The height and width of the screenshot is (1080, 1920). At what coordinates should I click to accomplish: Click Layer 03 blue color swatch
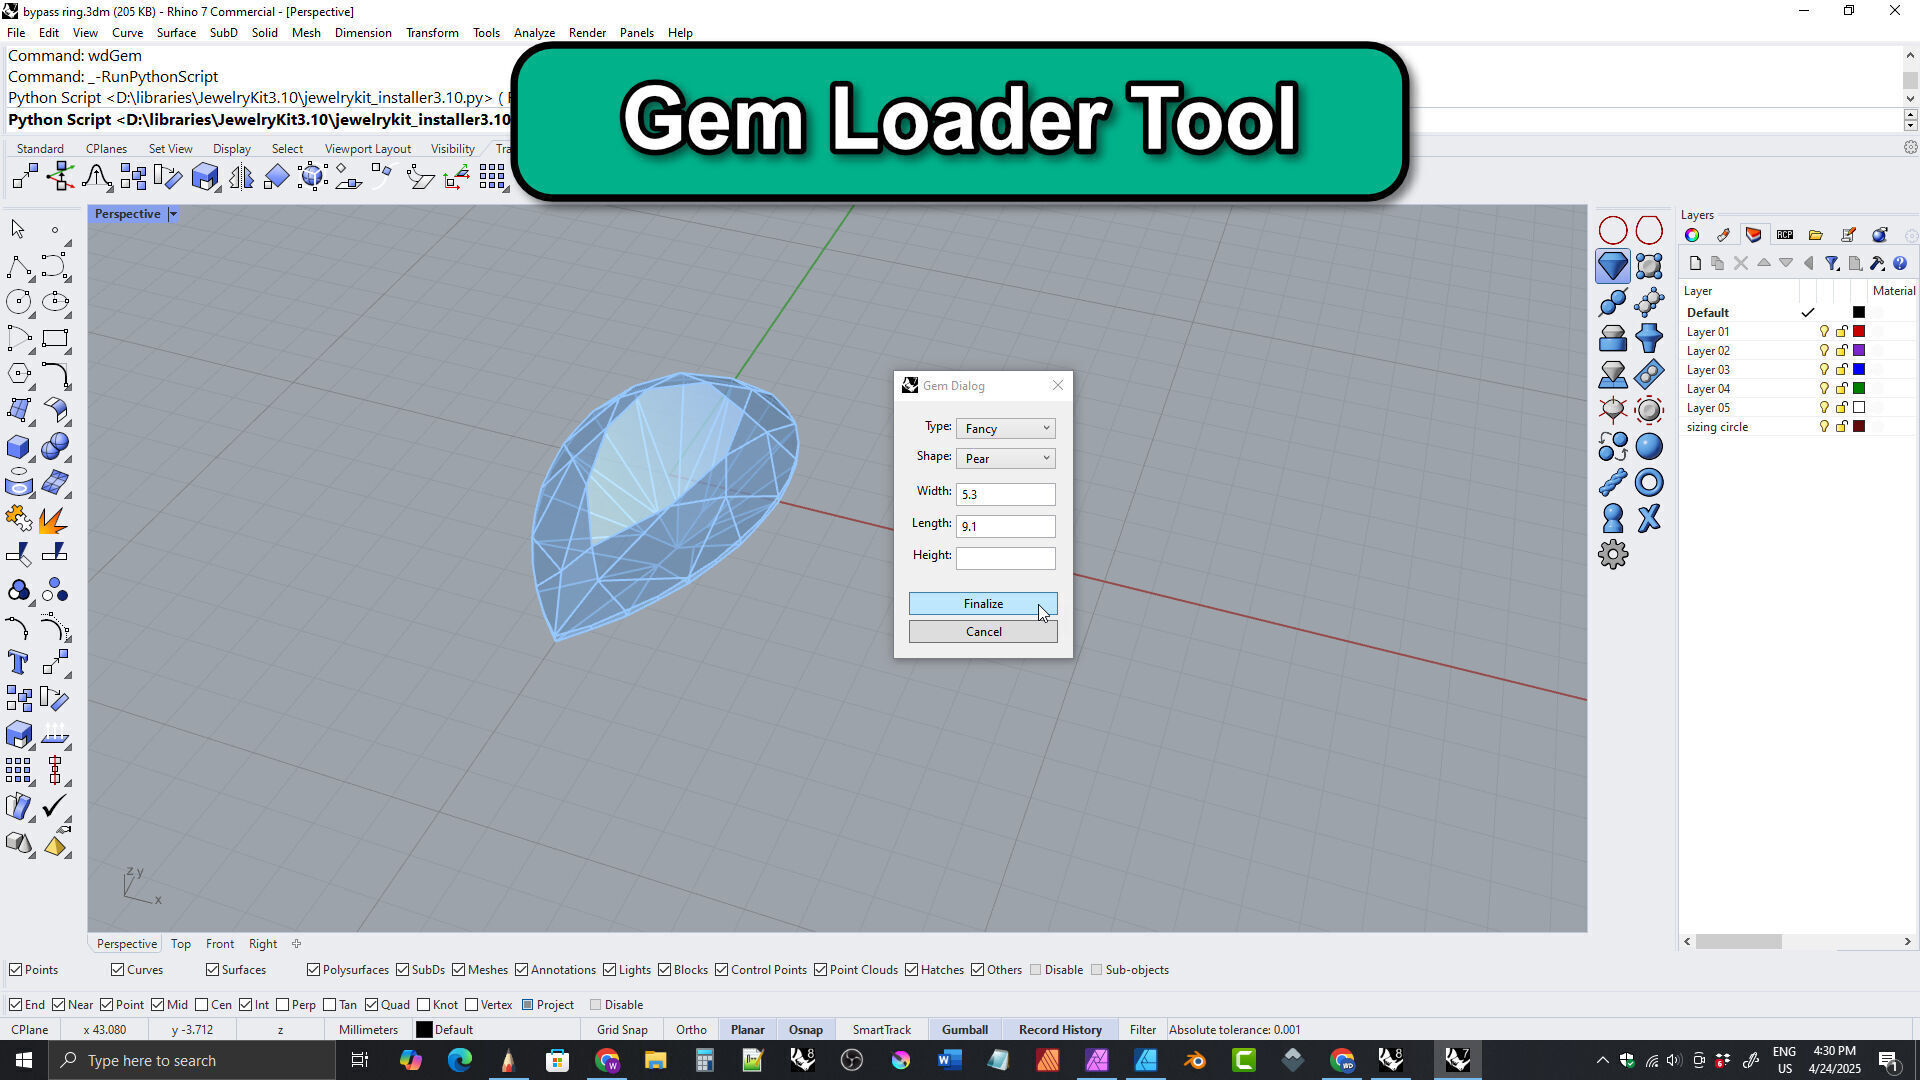point(1859,370)
